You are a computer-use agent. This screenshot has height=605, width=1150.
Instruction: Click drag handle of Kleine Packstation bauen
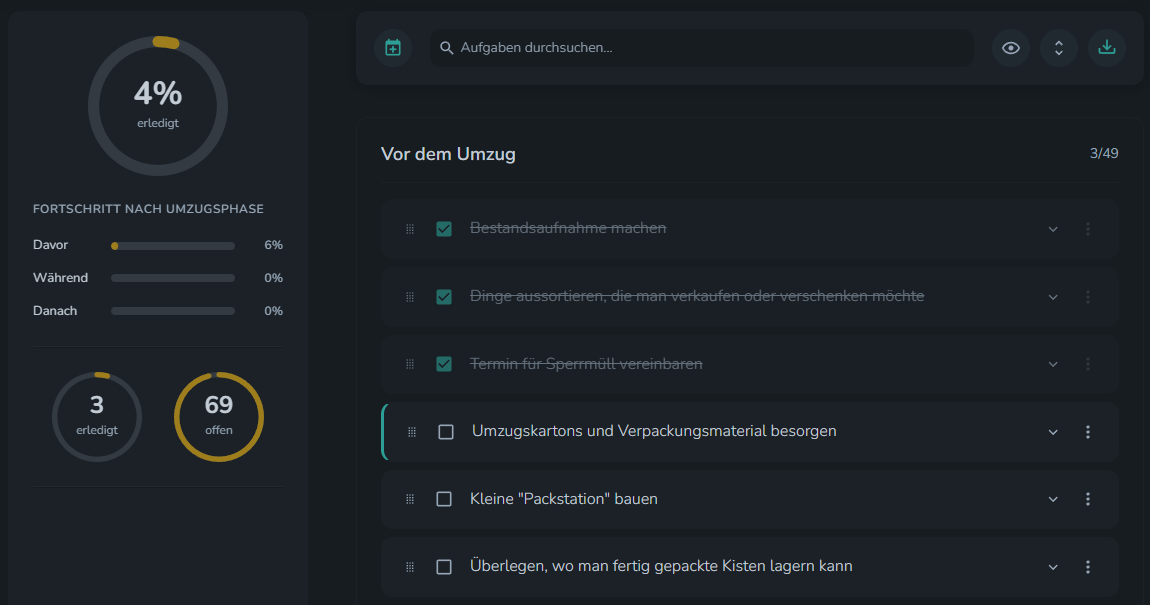[410, 499]
